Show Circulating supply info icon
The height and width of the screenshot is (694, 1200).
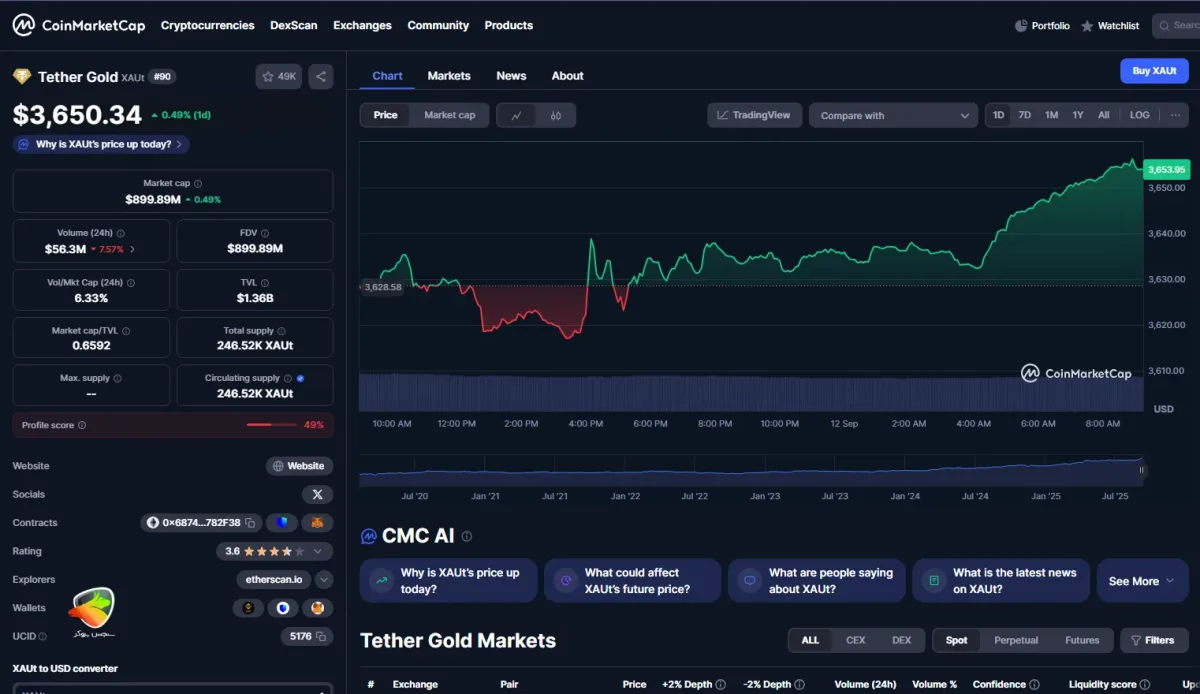pos(288,378)
